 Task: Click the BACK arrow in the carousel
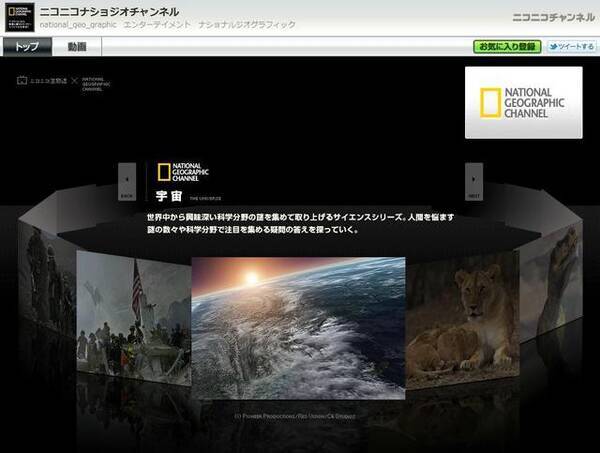[x=127, y=182]
